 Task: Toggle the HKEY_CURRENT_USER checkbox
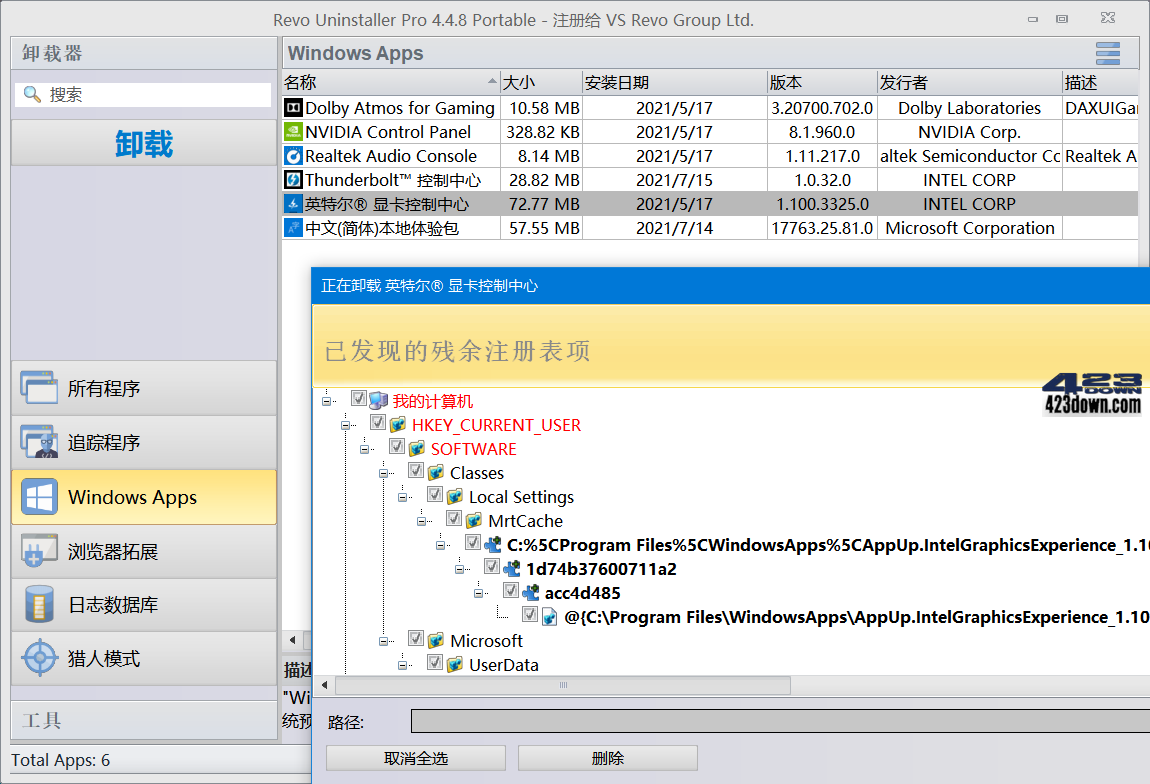[x=378, y=423]
